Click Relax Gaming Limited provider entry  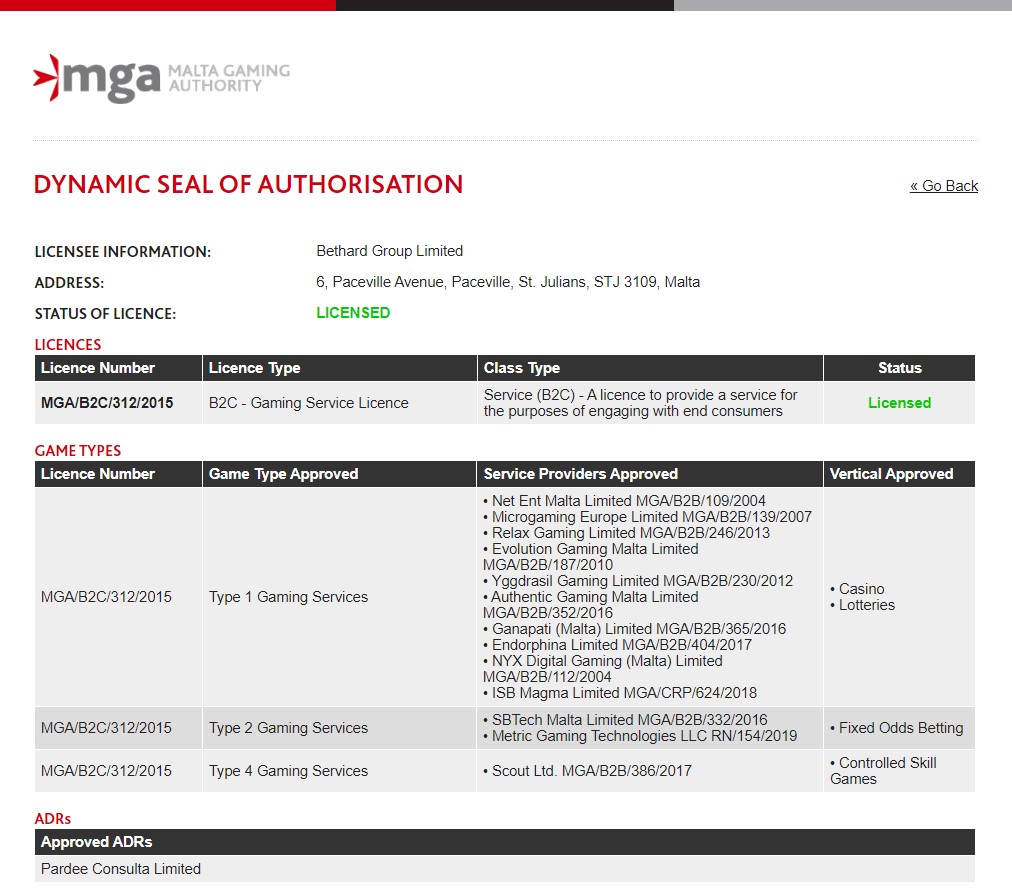pyautogui.click(x=627, y=533)
